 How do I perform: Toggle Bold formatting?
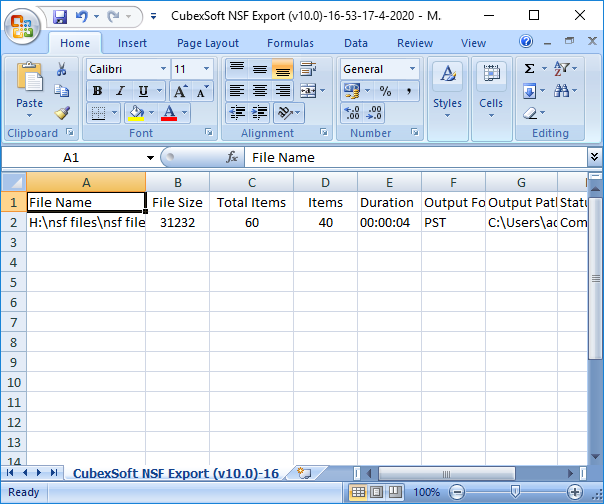97,91
